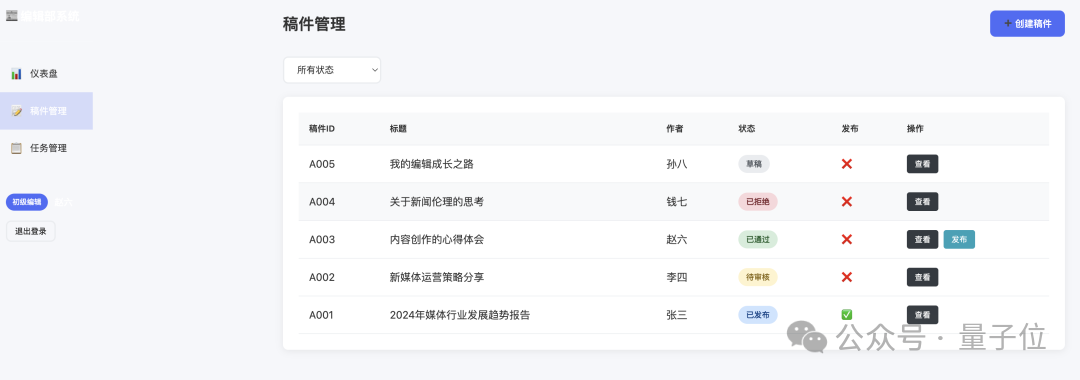Click the title 内容创作的心得体会

(437, 240)
